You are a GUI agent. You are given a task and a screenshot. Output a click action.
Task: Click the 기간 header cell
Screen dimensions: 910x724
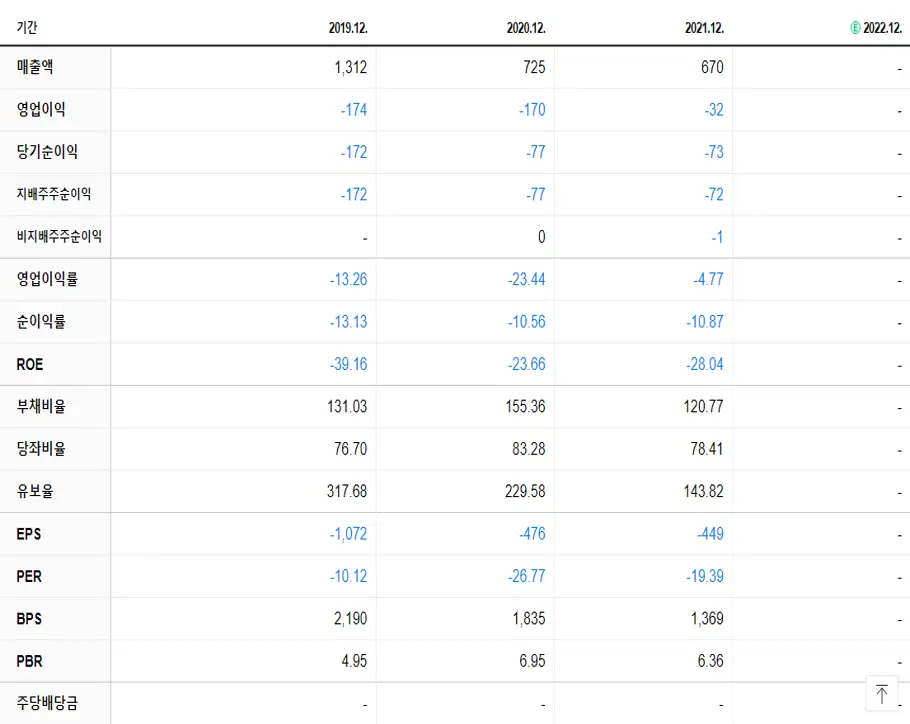26,28
